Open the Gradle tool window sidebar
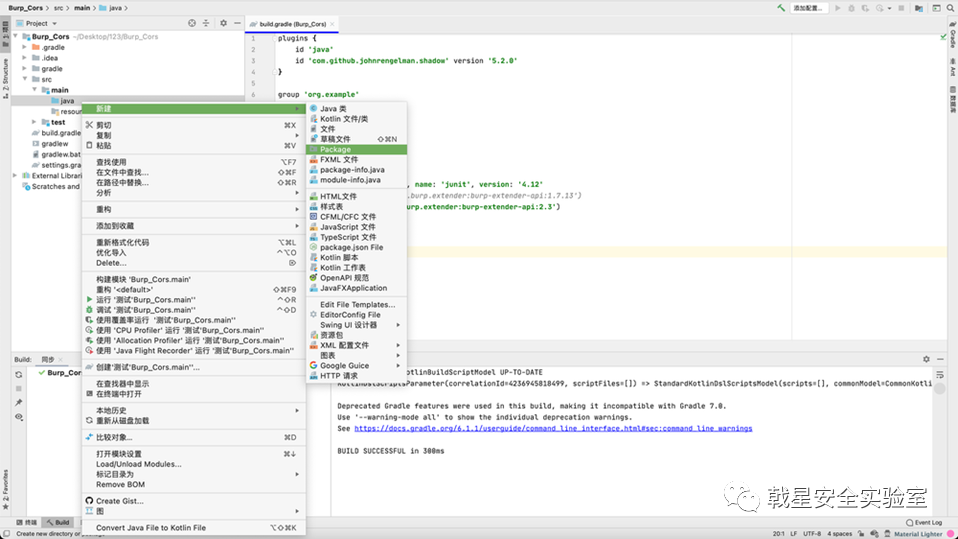Screen dimensions: 958x539 click(x=951, y=40)
